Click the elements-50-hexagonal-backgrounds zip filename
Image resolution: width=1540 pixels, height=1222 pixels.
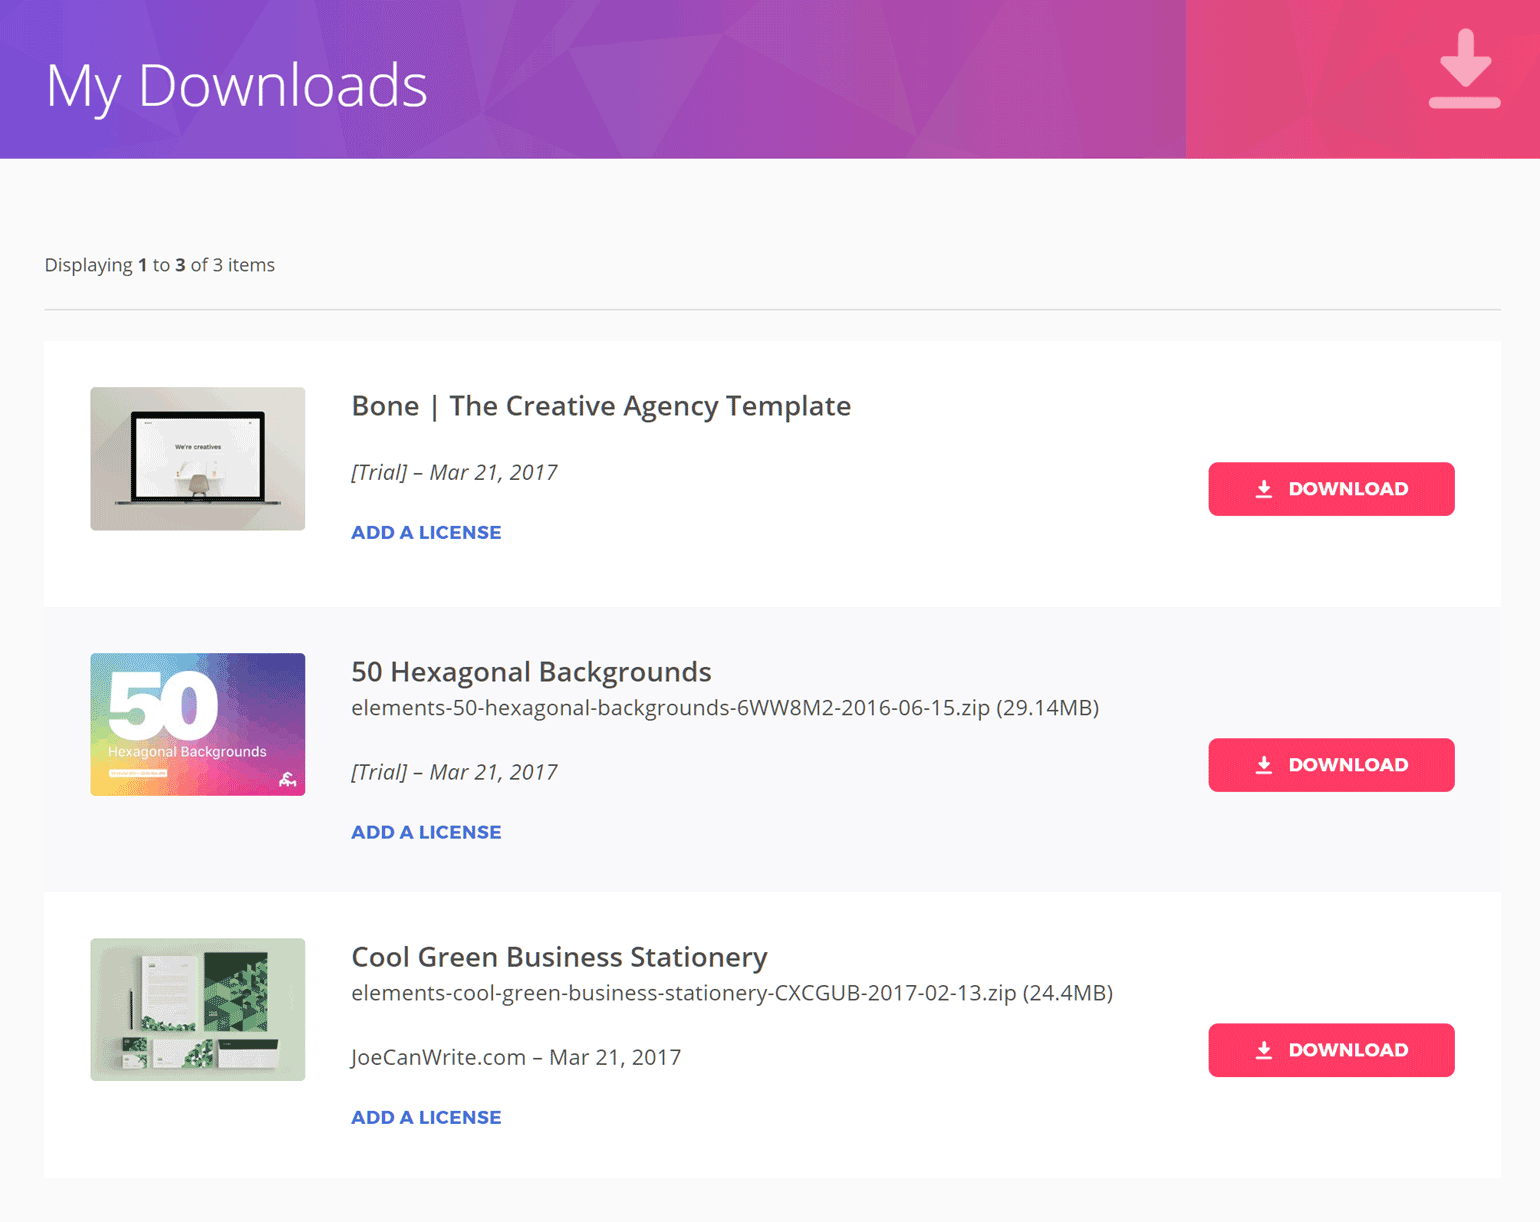tap(725, 707)
